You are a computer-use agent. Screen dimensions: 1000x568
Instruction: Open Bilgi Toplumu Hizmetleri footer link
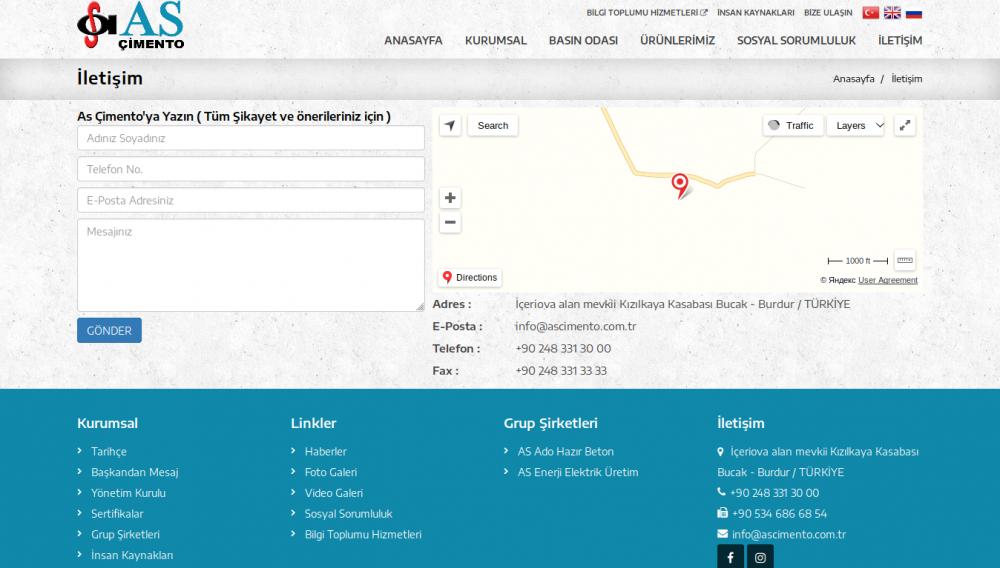(x=363, y=534)
